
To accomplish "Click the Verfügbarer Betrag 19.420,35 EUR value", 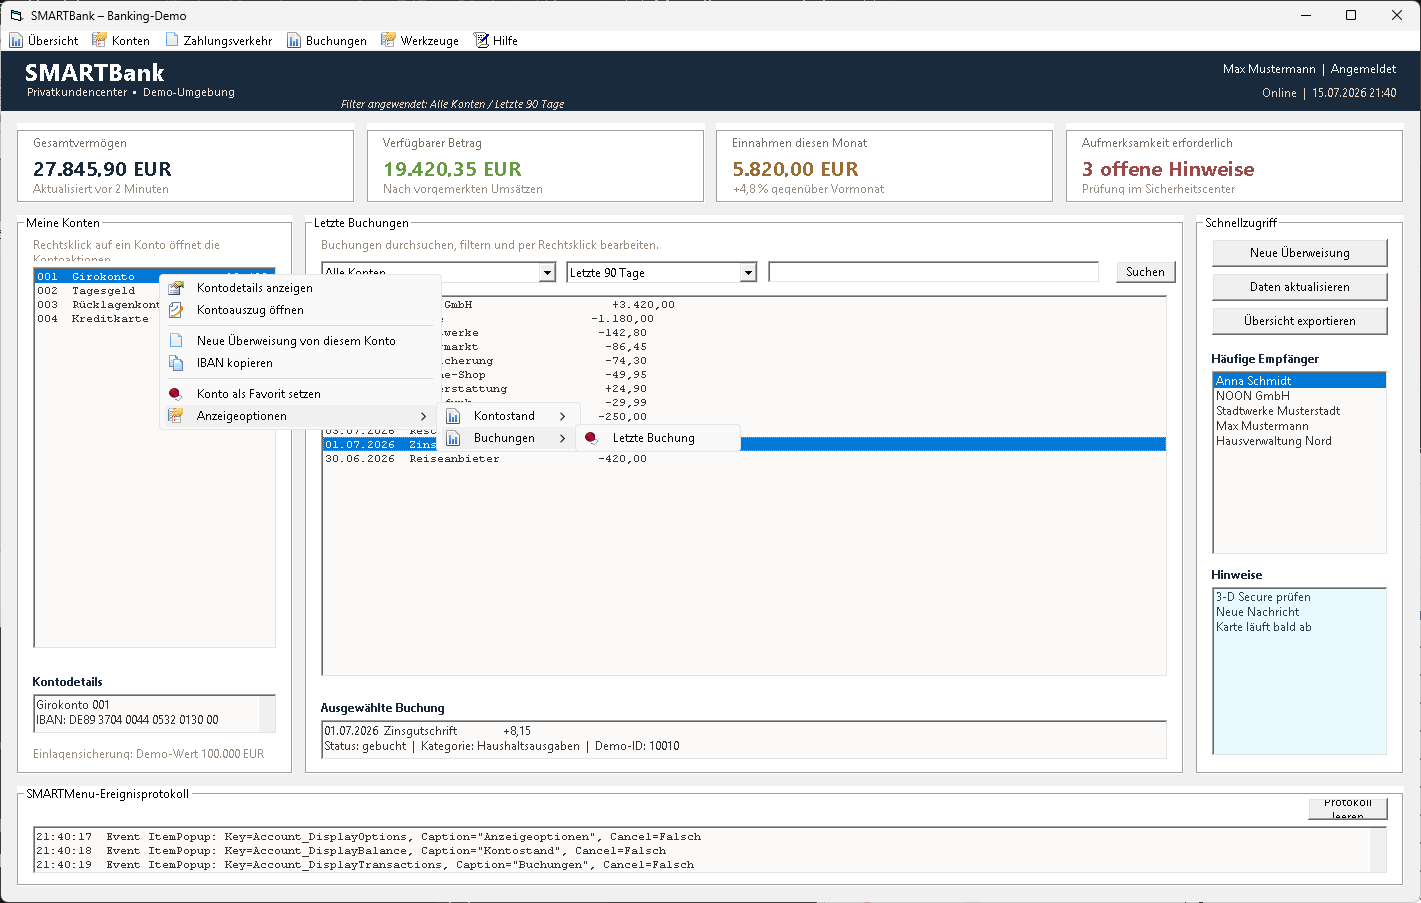I will pos(452,169).
